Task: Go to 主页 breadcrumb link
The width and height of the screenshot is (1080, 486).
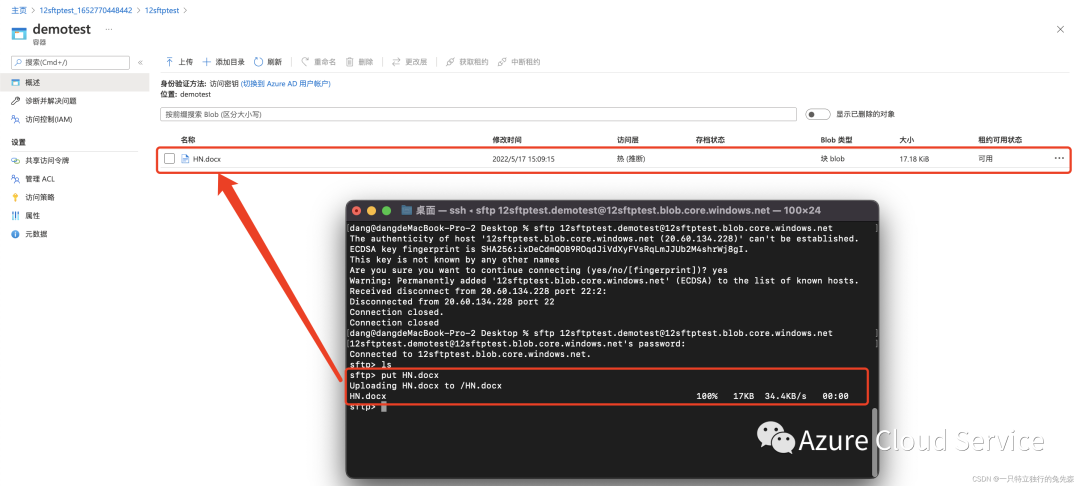Action: point(19,11)
